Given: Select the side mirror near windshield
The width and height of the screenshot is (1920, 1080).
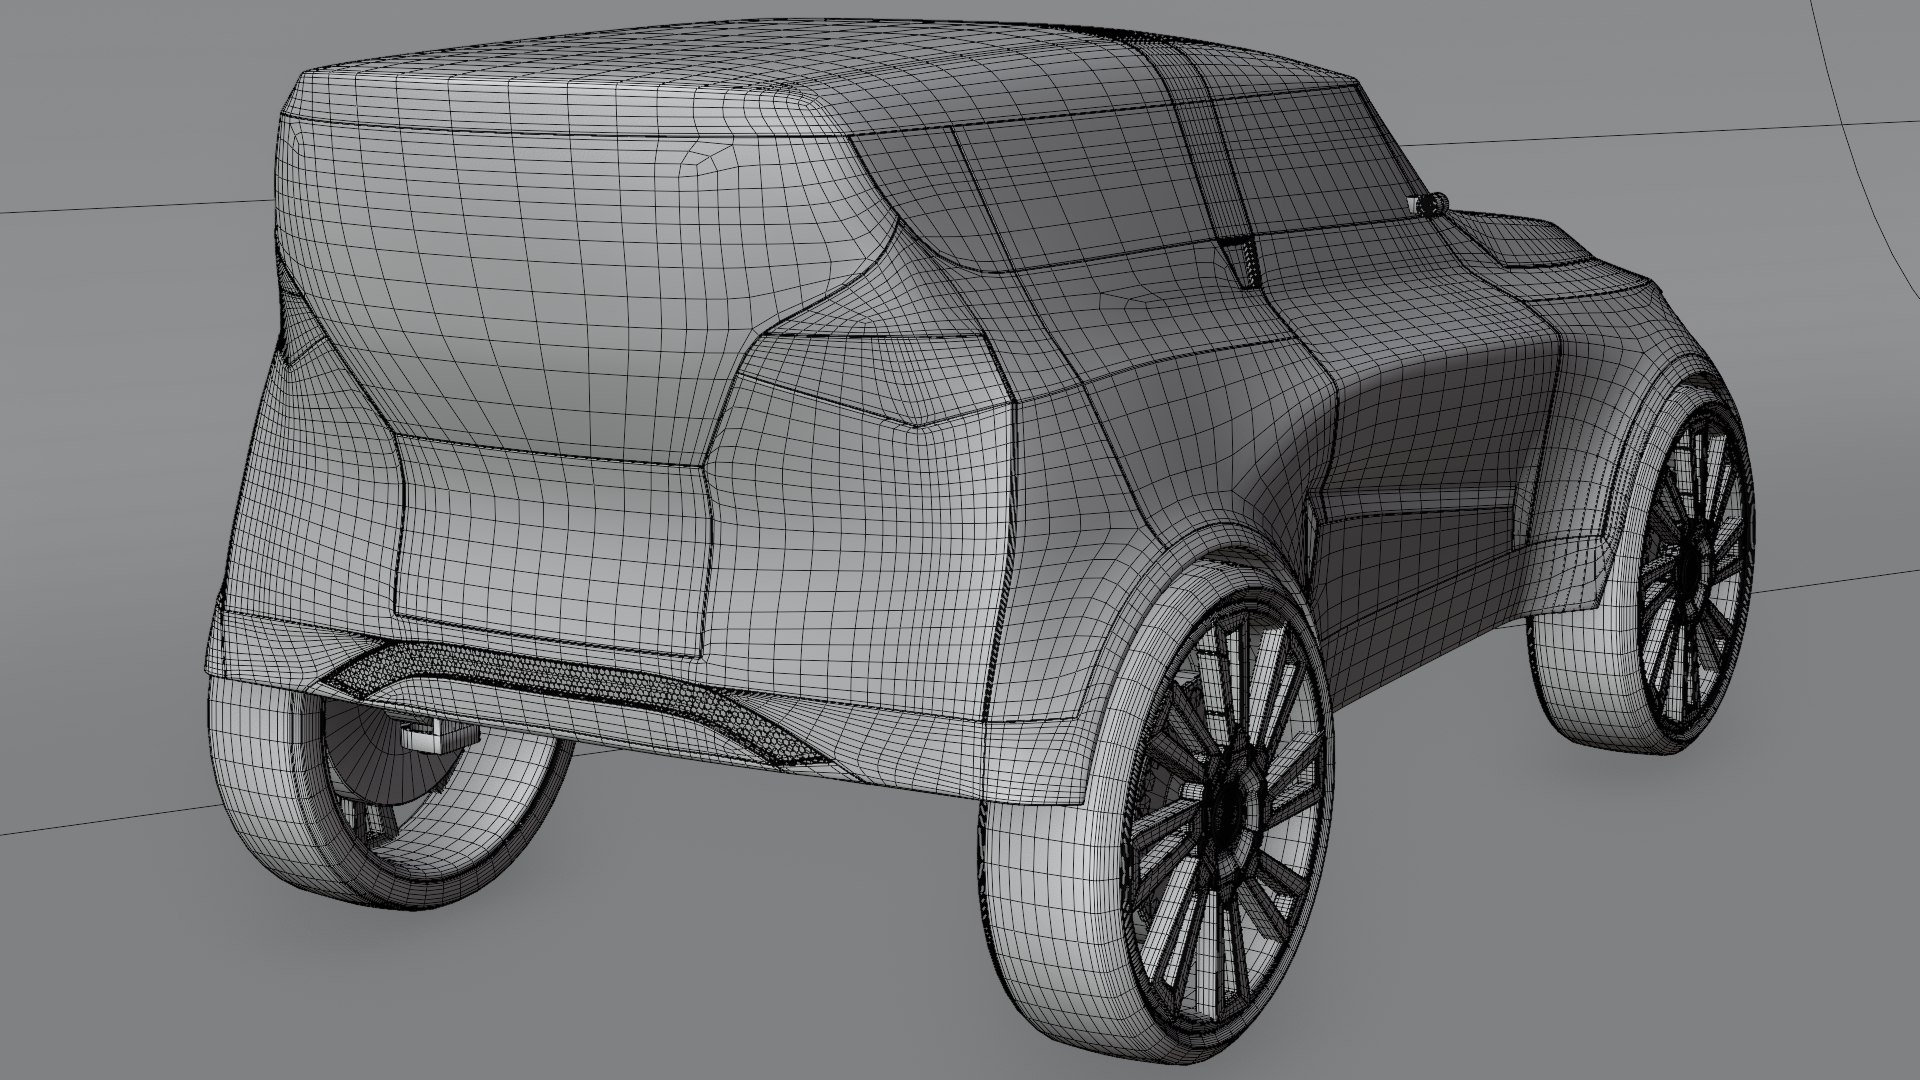Looking at the screenshot, I should tap(1431, 204).
